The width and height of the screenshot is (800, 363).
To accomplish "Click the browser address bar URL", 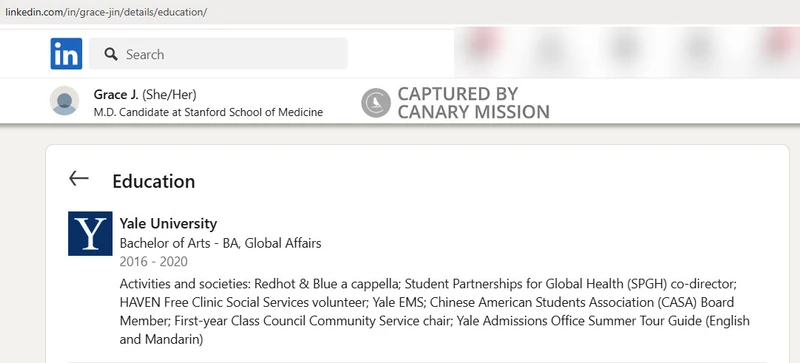I will point(106,12).
